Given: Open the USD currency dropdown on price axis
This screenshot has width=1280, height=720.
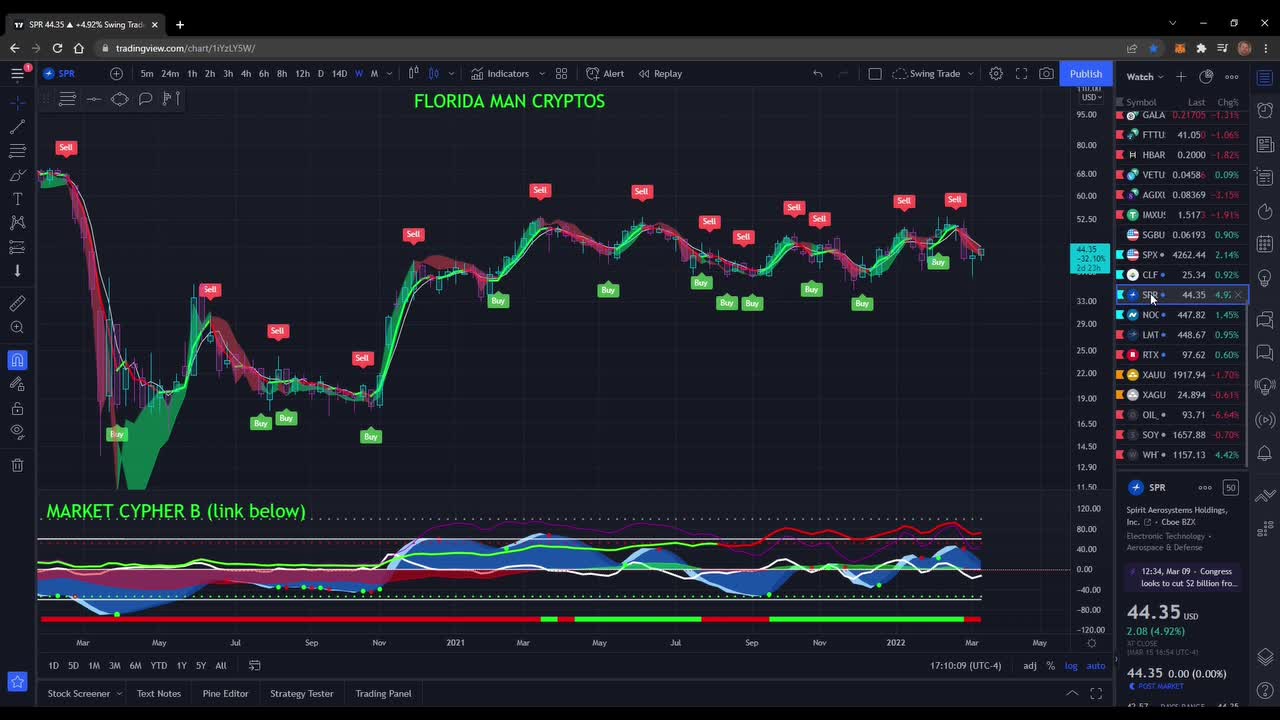Looking at the screenshot, I should tap(1090, 98).
